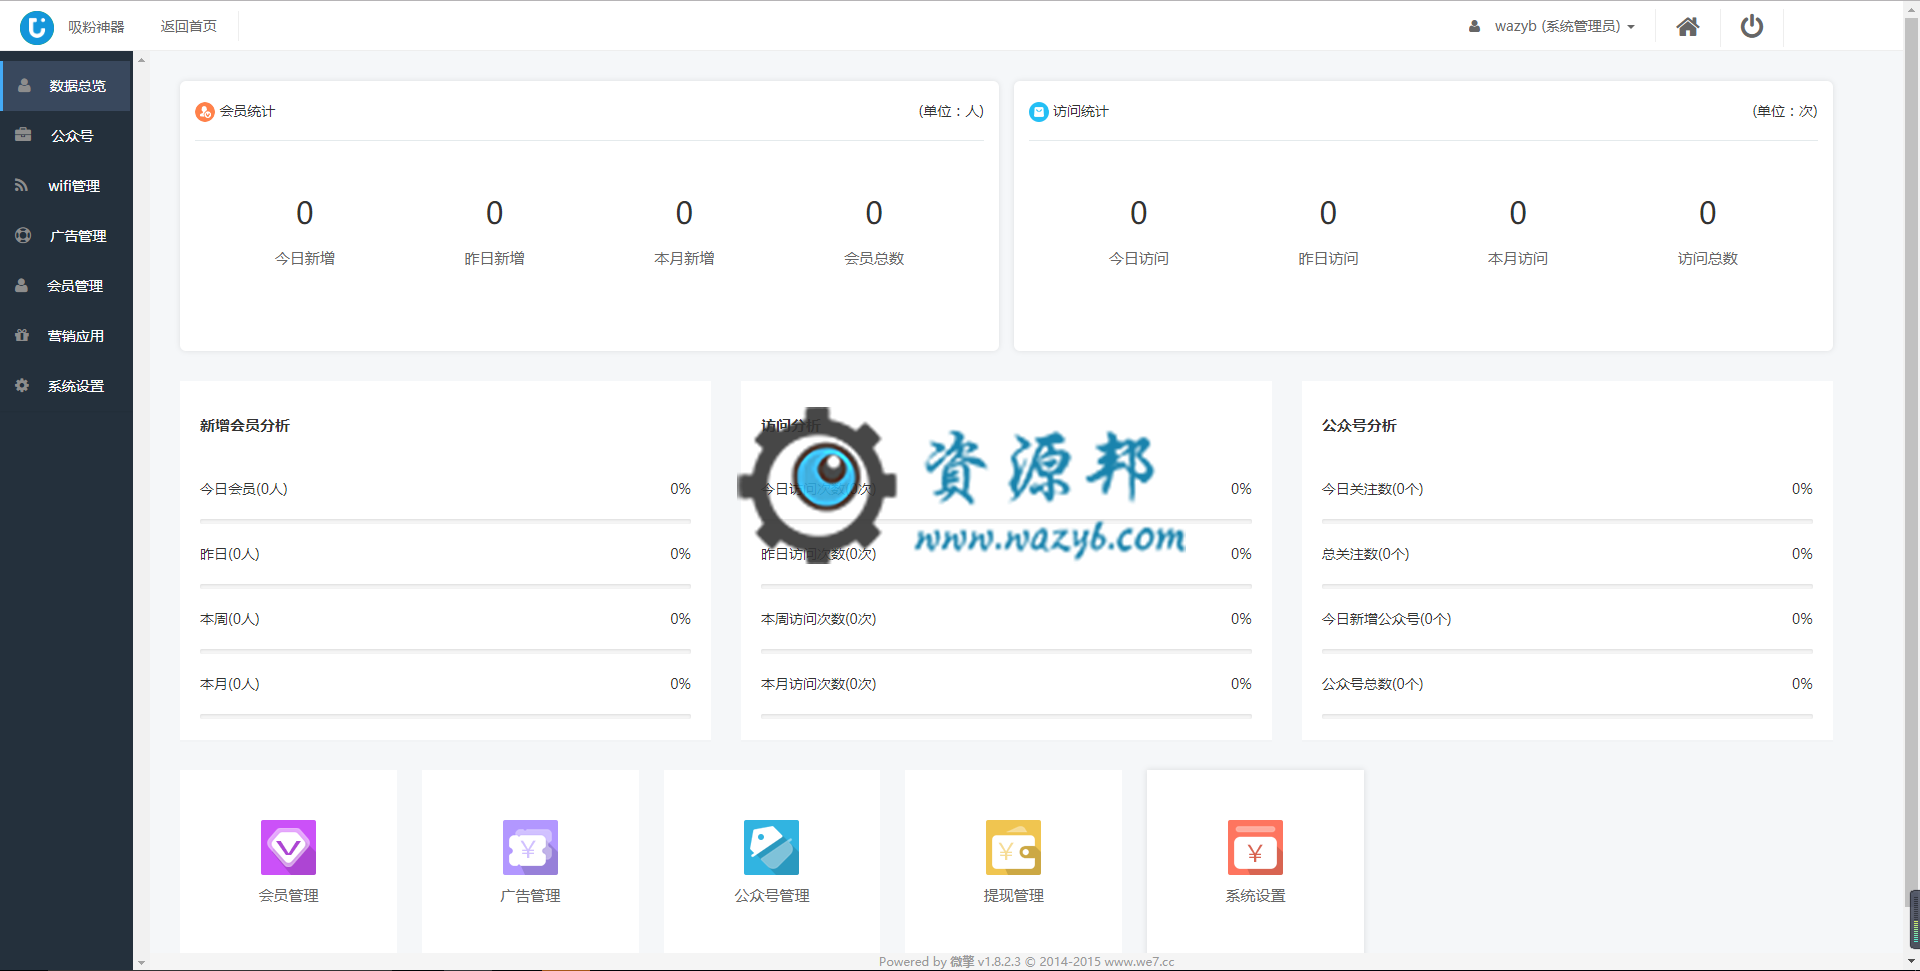
Task: Open 广告管理 sidebar menu
Action: tap(66, 236)
